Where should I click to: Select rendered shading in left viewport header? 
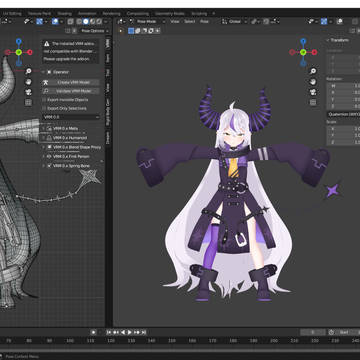[x=99, y=21]
